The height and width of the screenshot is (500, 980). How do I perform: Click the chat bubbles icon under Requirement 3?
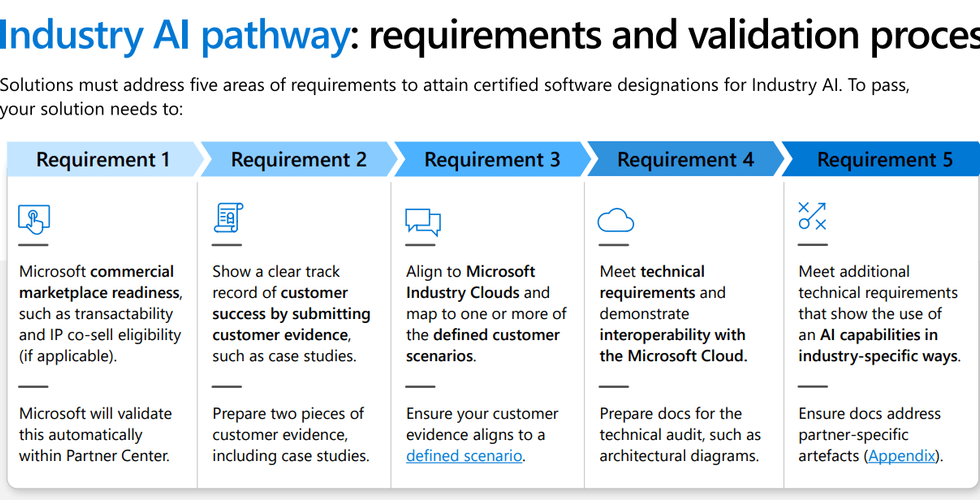click(423, 222)
